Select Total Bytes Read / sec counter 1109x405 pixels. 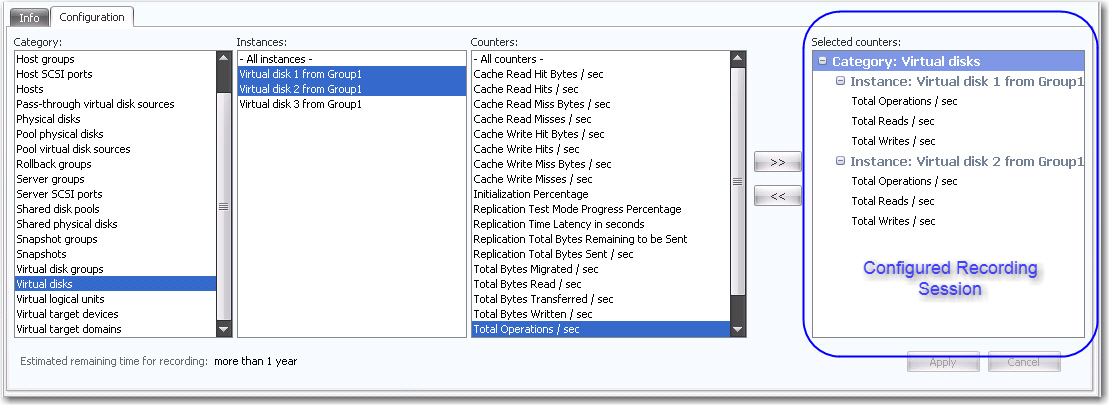click(x=527, y=284)
